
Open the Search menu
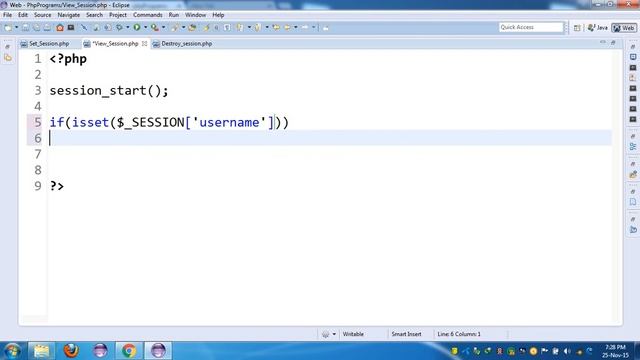pyautogui.click(x=94, y=15)
